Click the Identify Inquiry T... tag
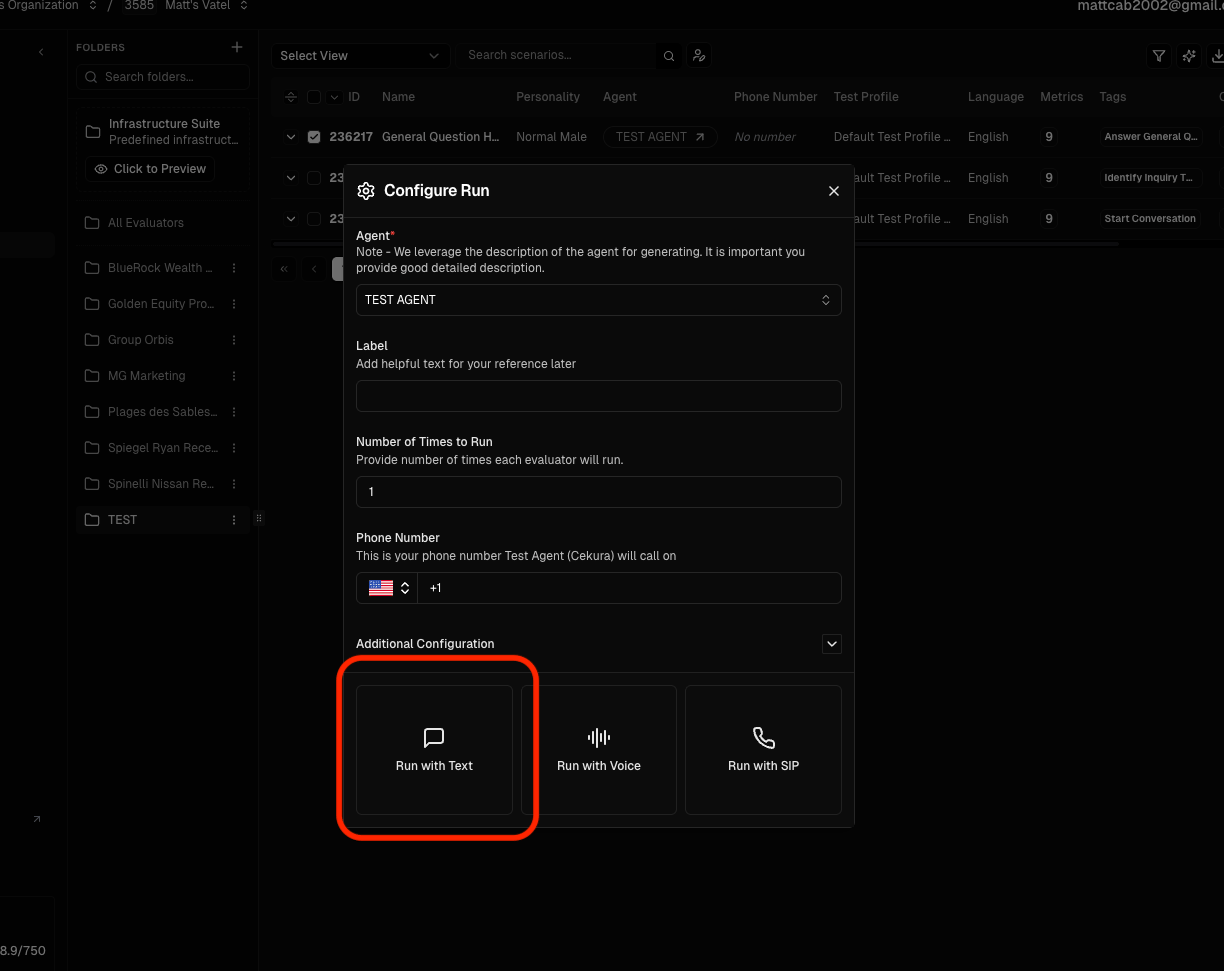This screenshot has height=971, width=1224. coord(1150,178)
